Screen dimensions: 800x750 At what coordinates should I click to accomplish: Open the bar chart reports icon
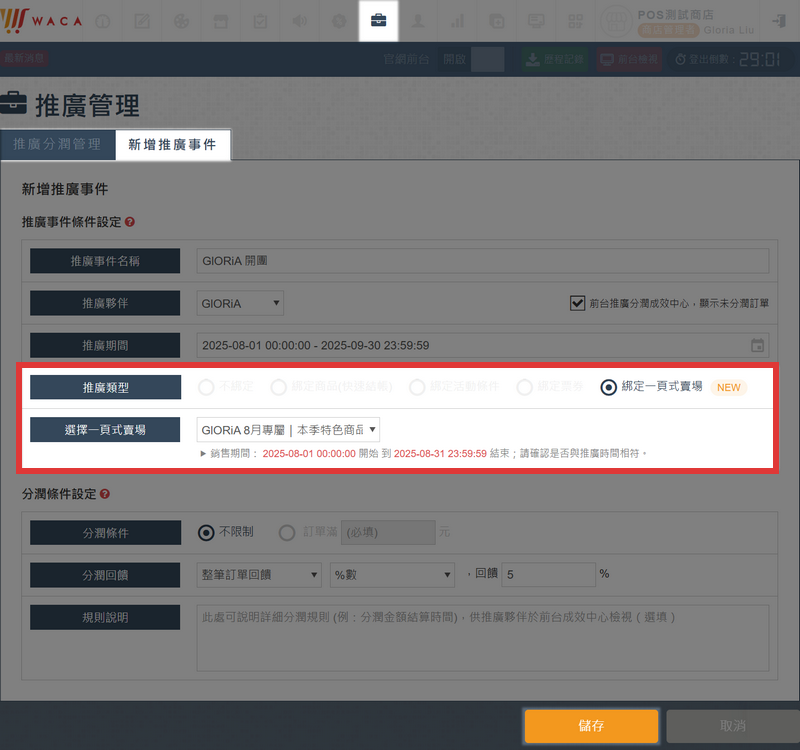click(457, 21)
